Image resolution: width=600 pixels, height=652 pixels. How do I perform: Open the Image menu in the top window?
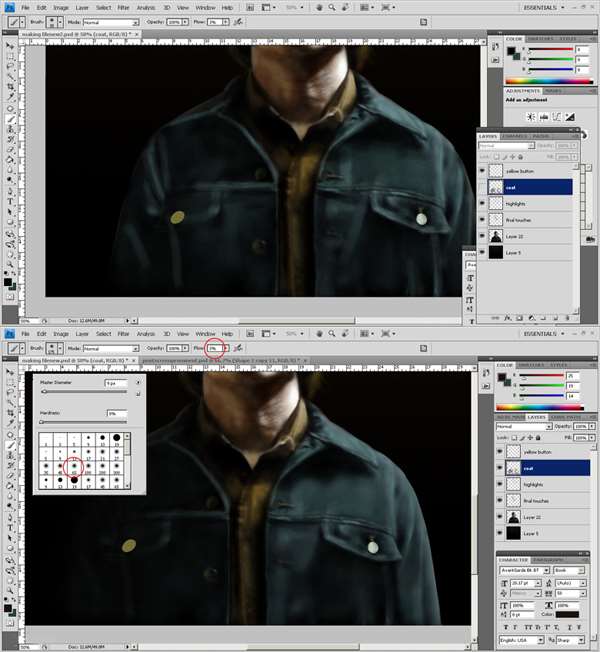(61, 7)
